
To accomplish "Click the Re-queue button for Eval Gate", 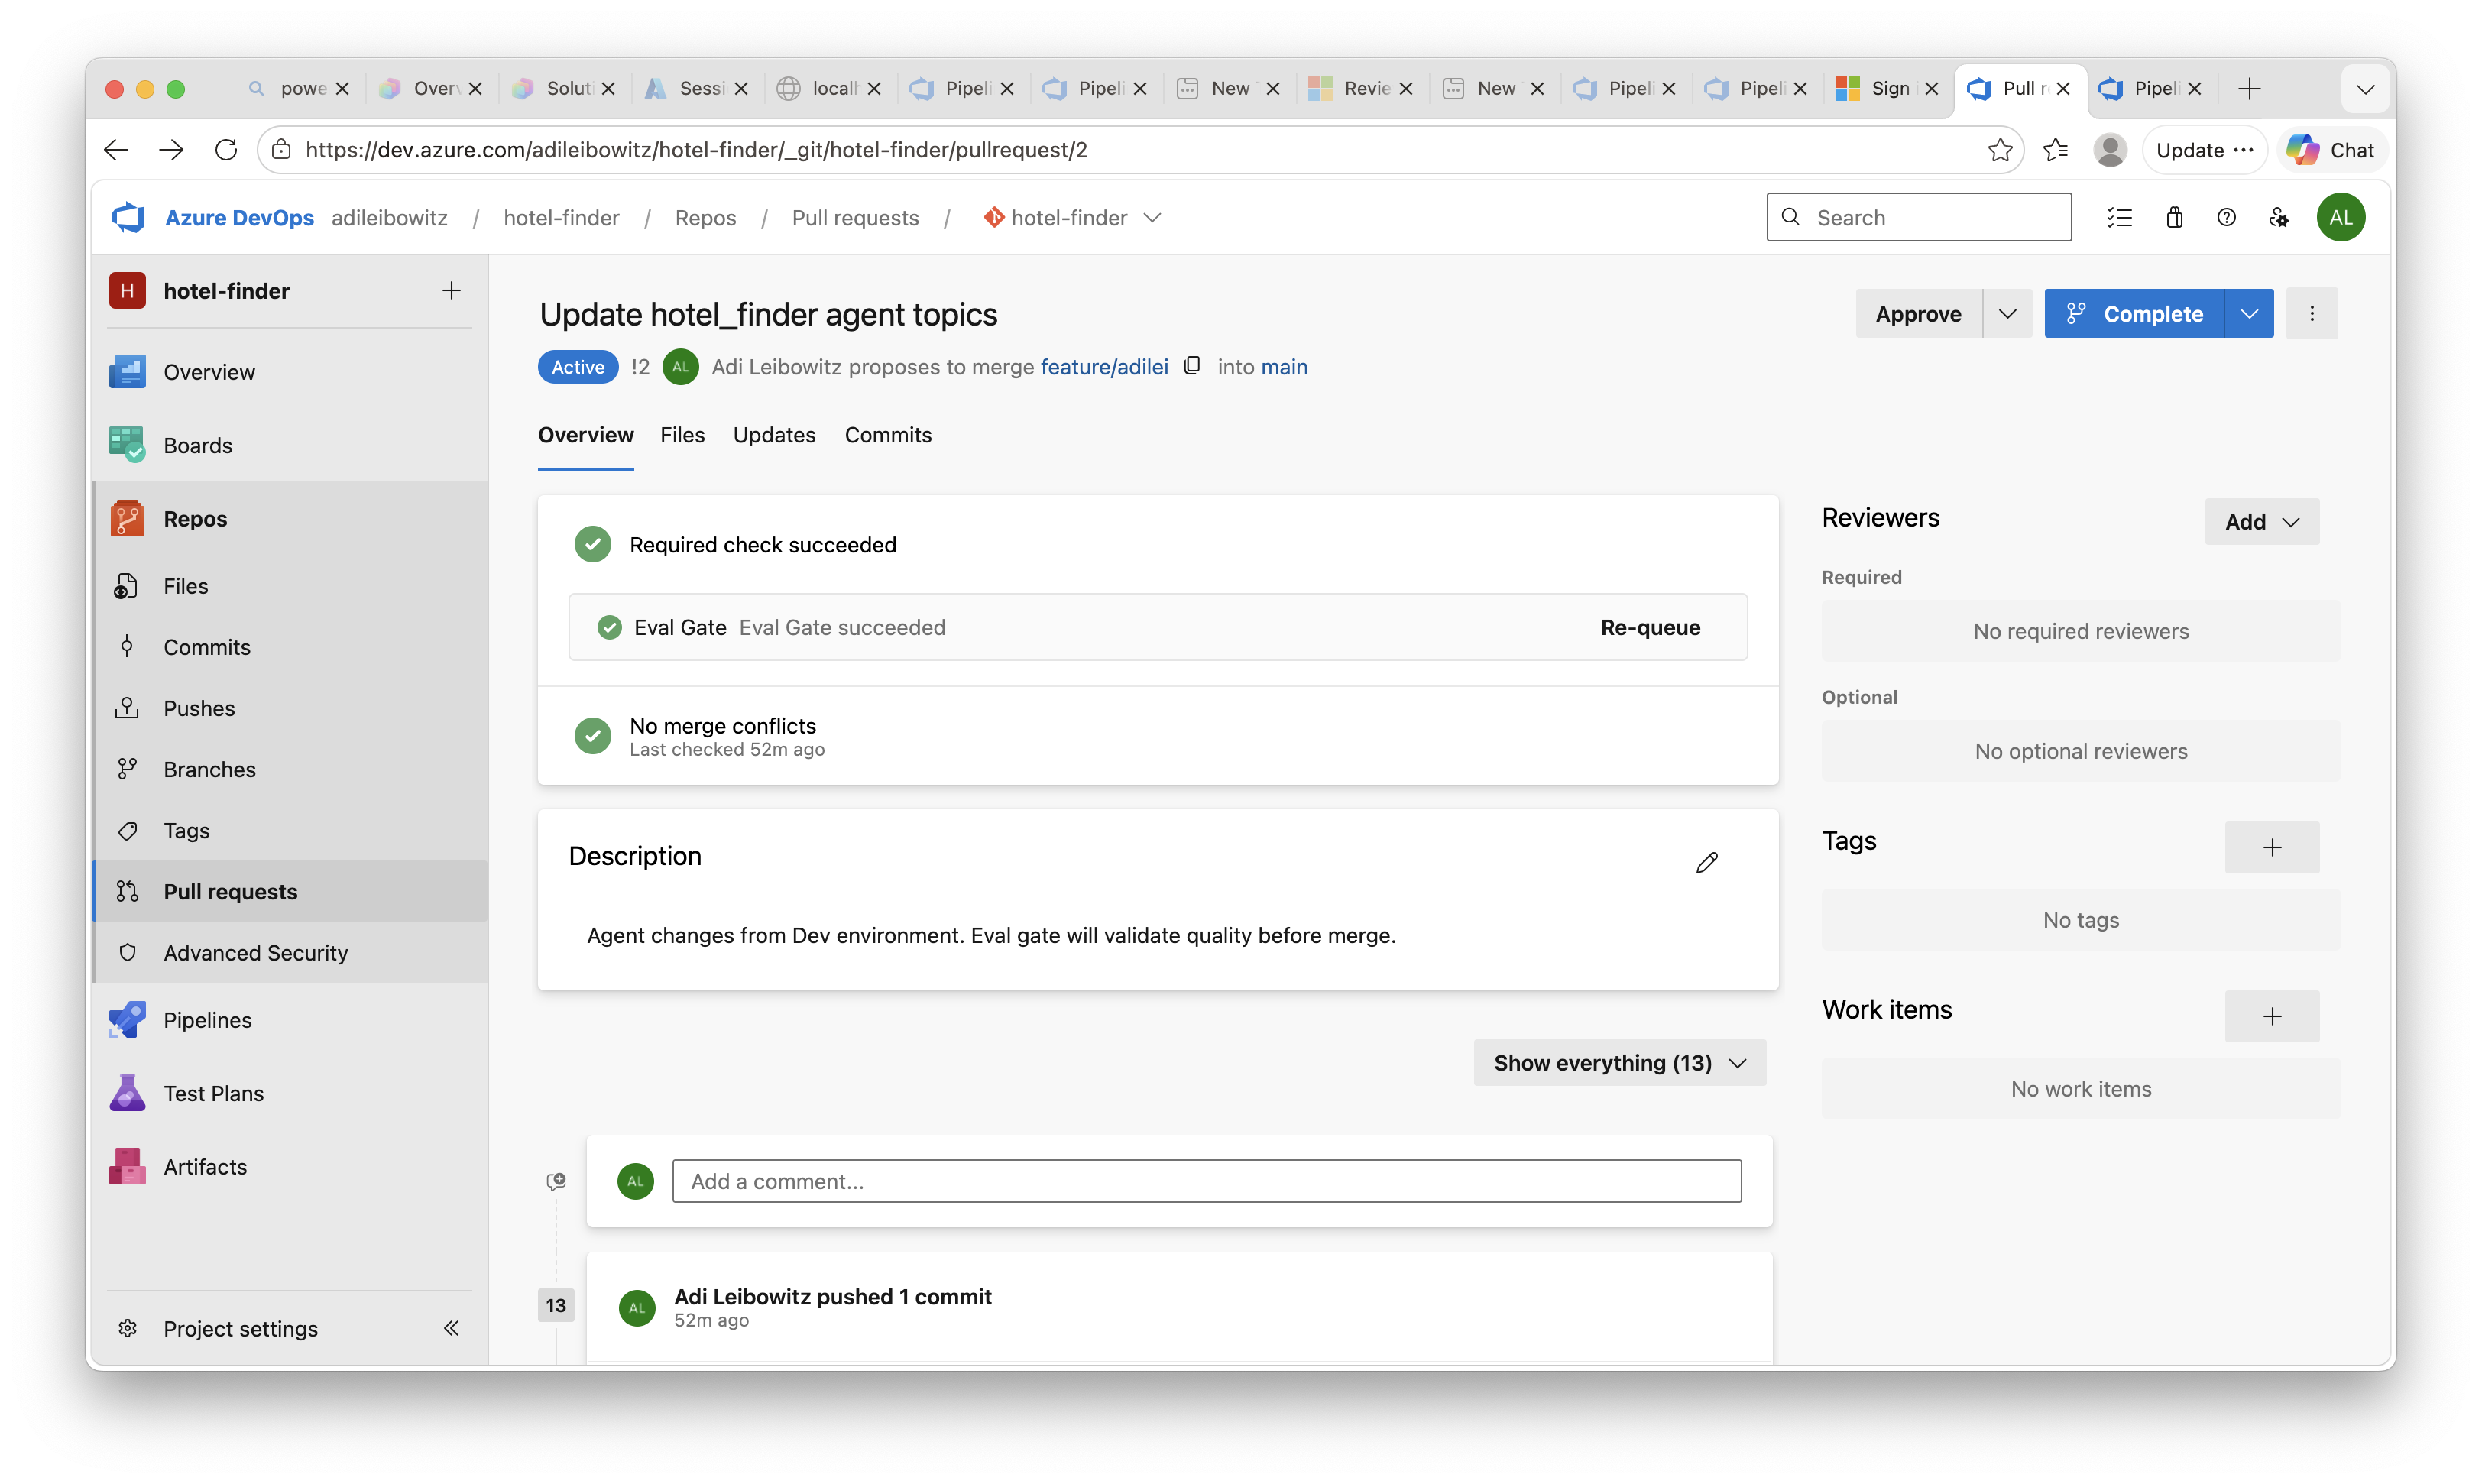I will [1649, 627].
